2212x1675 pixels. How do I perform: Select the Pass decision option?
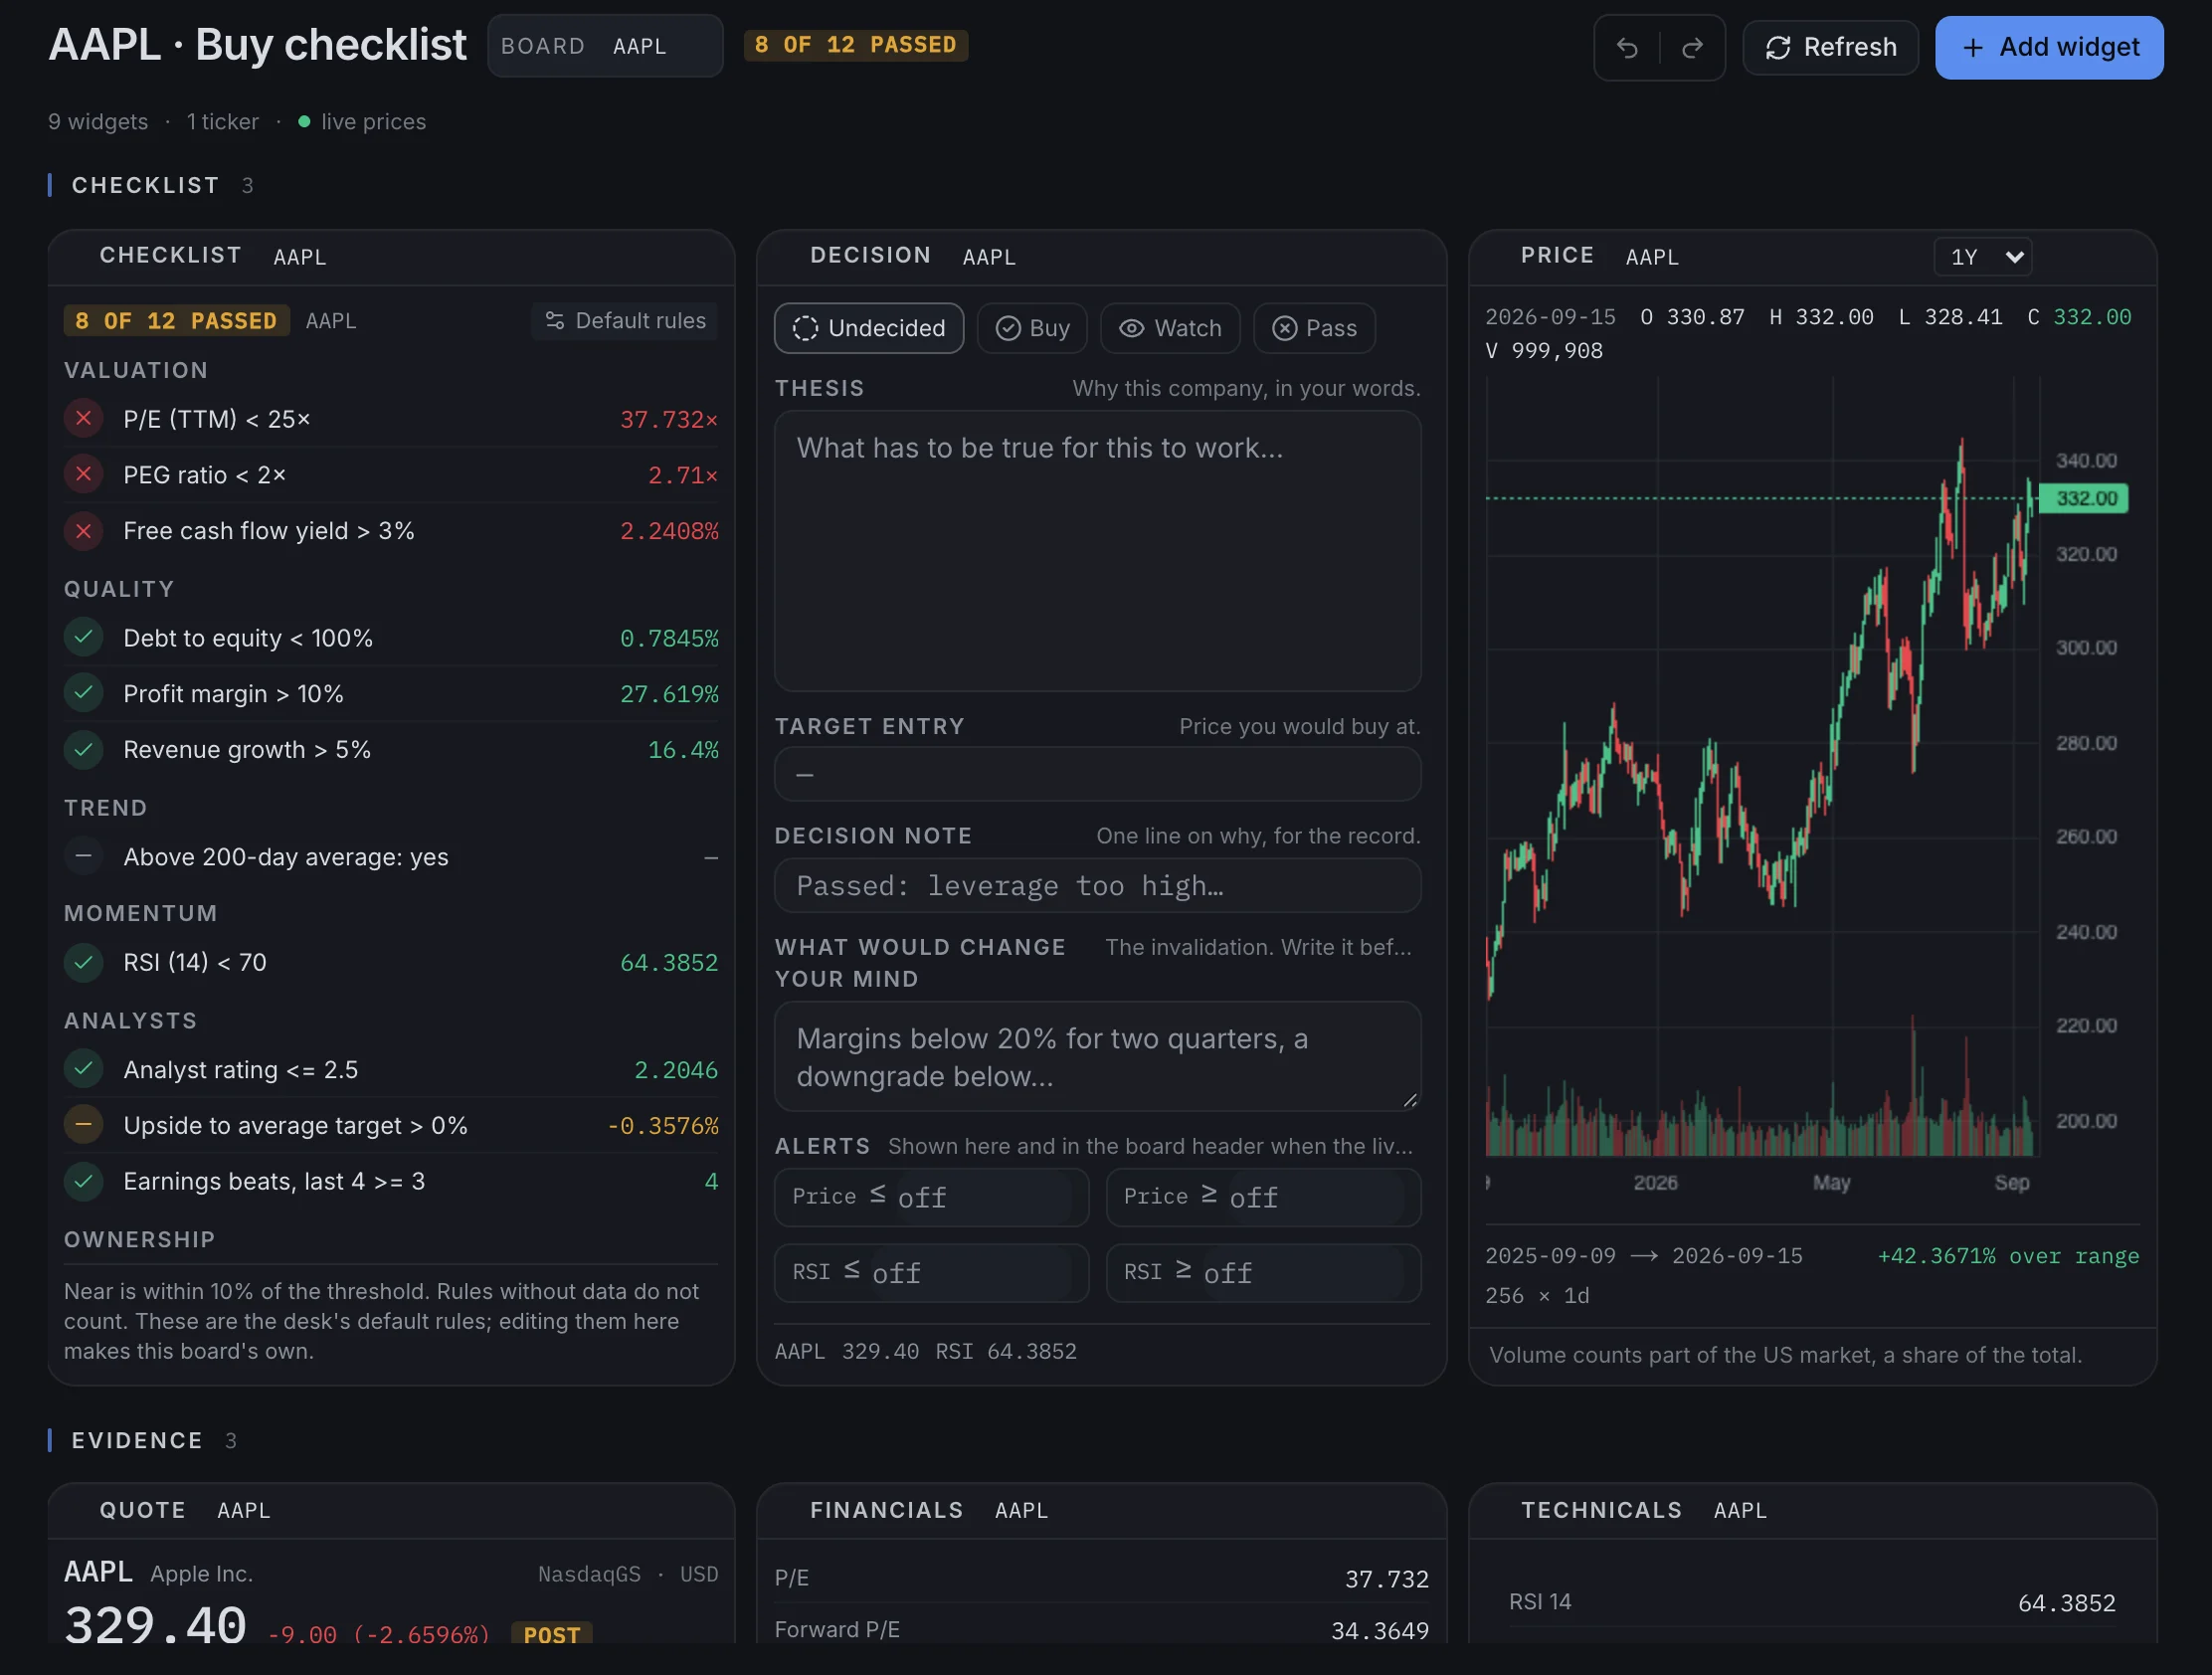click(x=1314, y=328)
